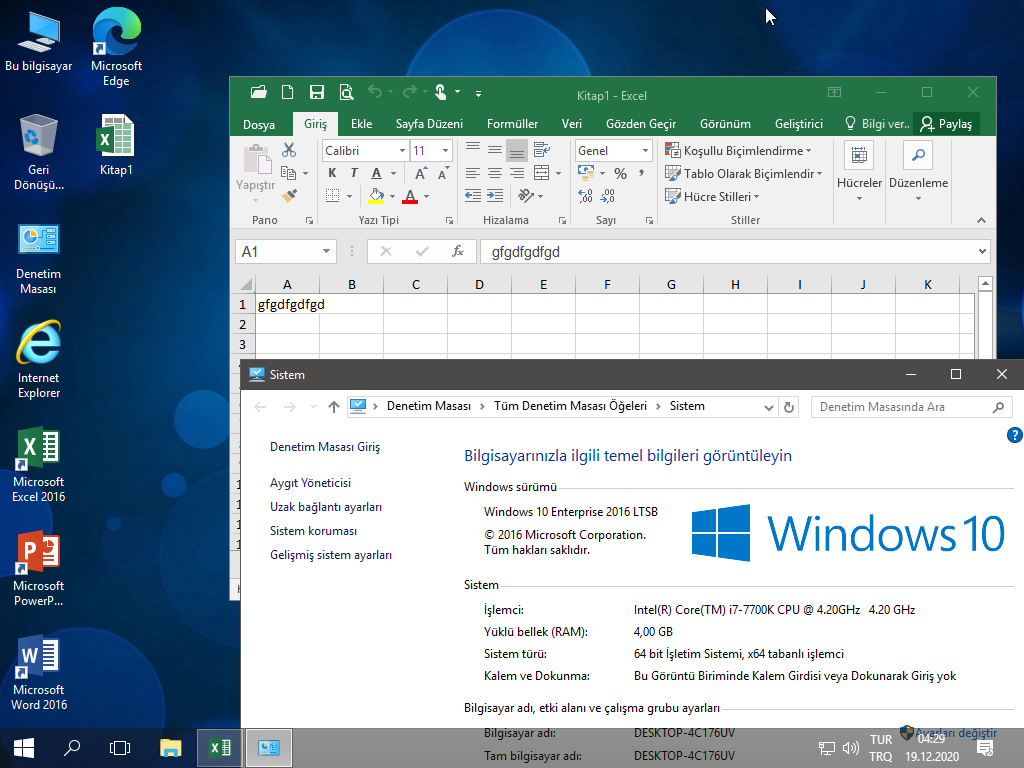Open Windows Start menu button
The width and height of the screenshot is (1024, 768).
click(24, 748)
